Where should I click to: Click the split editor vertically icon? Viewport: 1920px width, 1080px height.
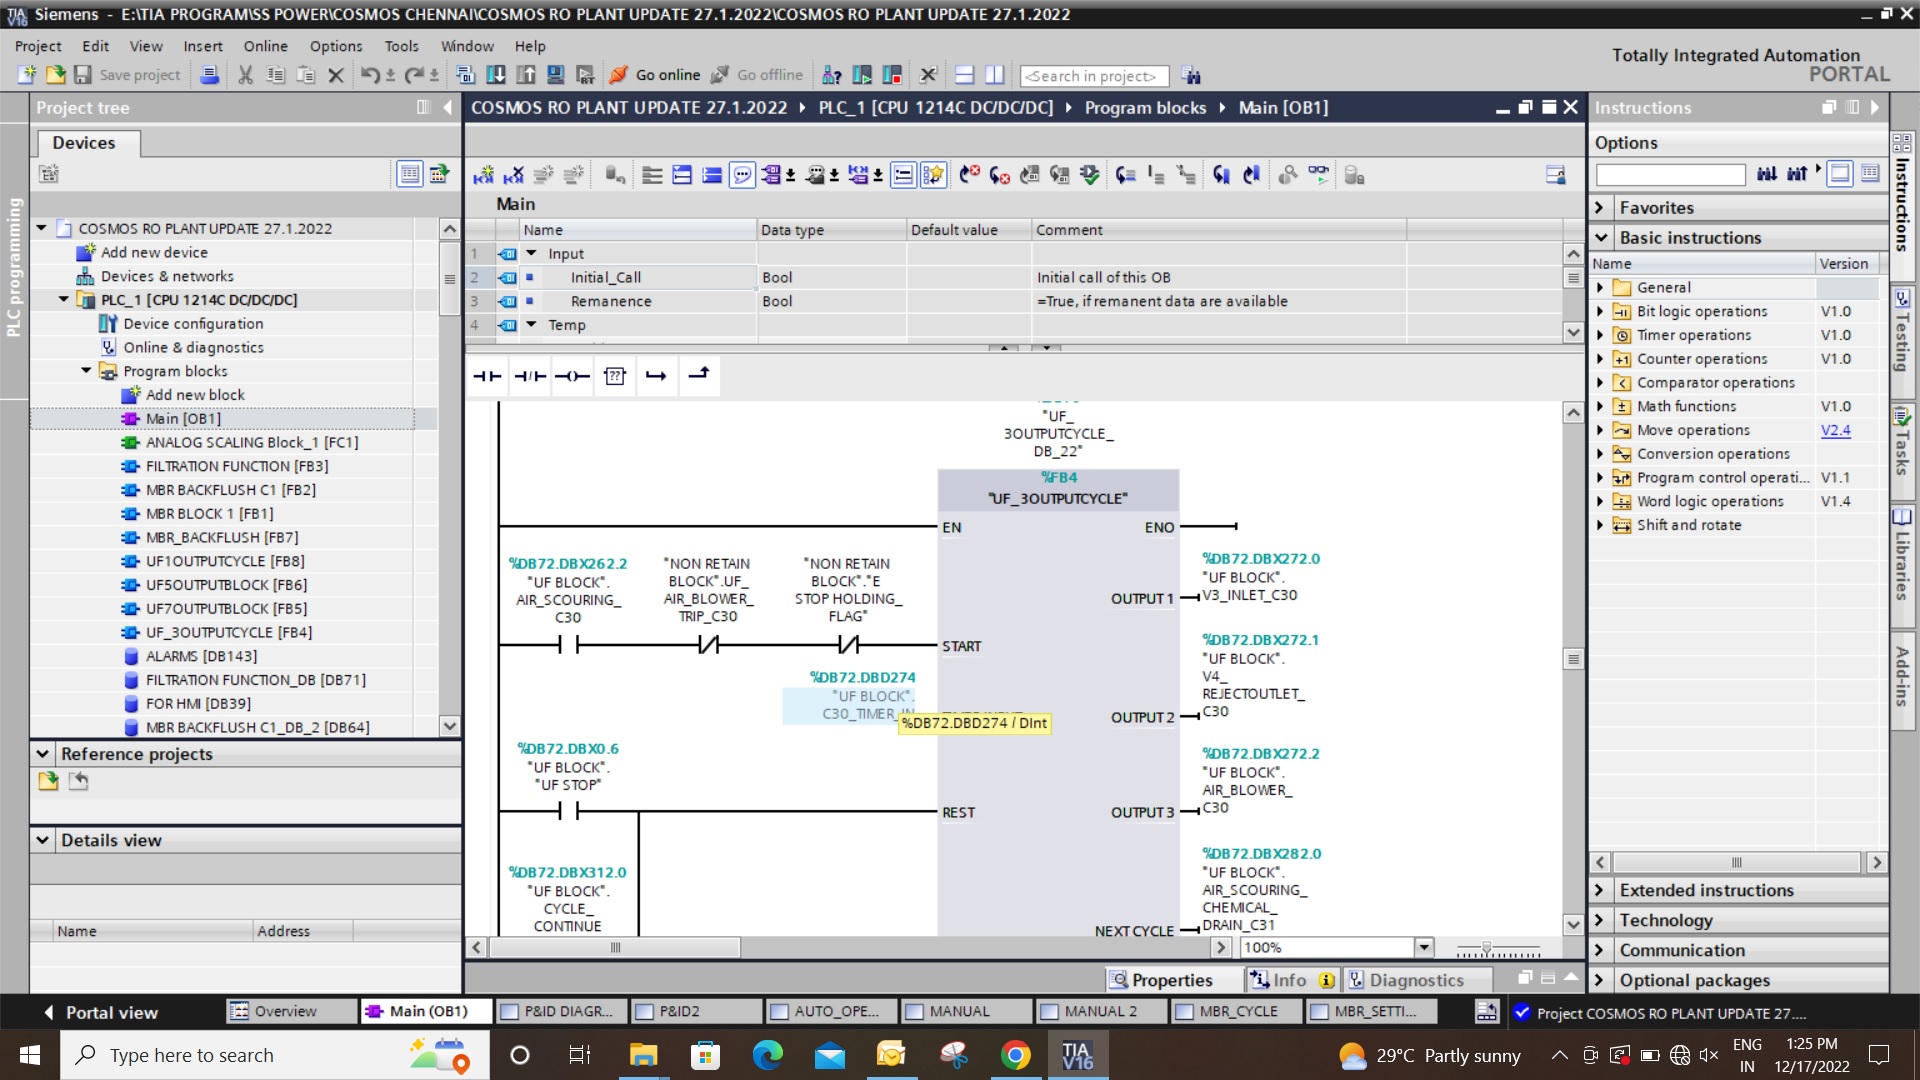click(x=994, y=75)
